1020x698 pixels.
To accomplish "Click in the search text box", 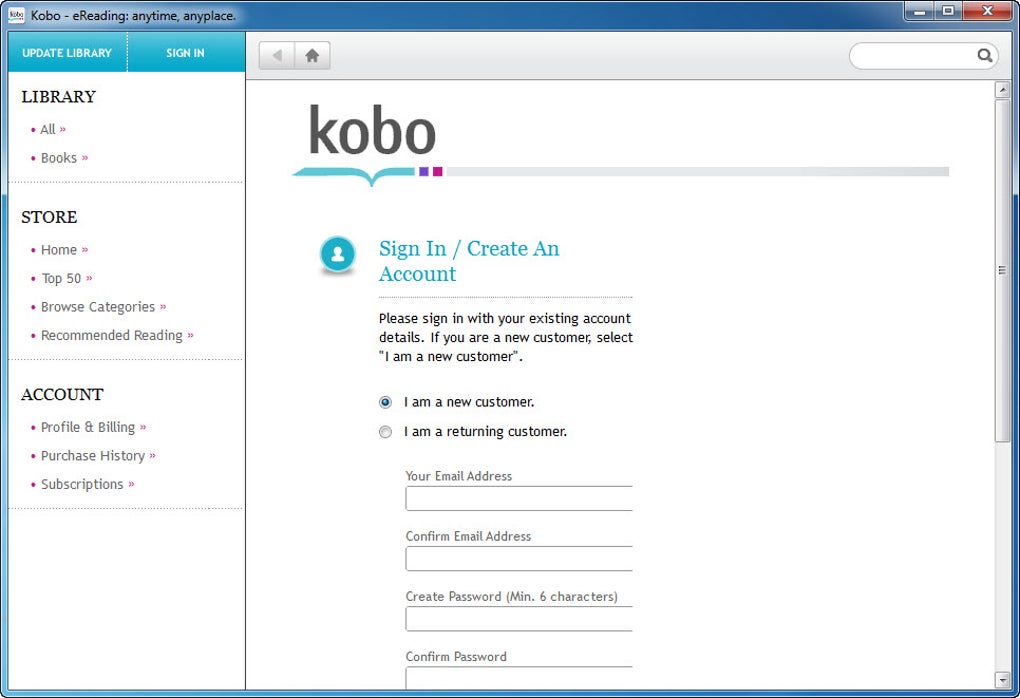I will (x=915, y=56).
